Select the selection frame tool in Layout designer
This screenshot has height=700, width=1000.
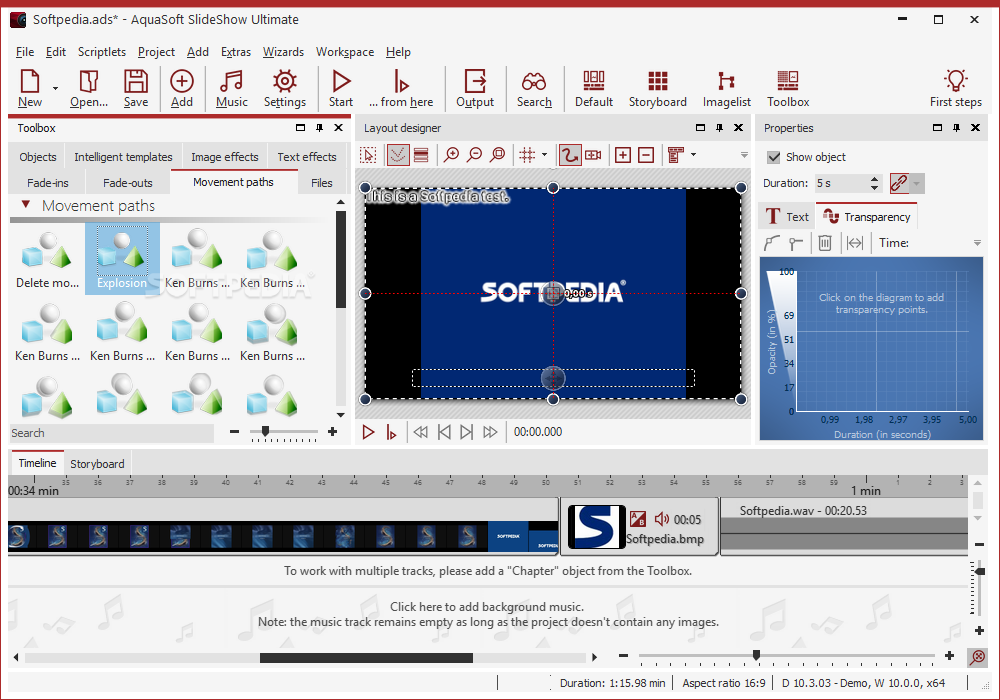368,155
